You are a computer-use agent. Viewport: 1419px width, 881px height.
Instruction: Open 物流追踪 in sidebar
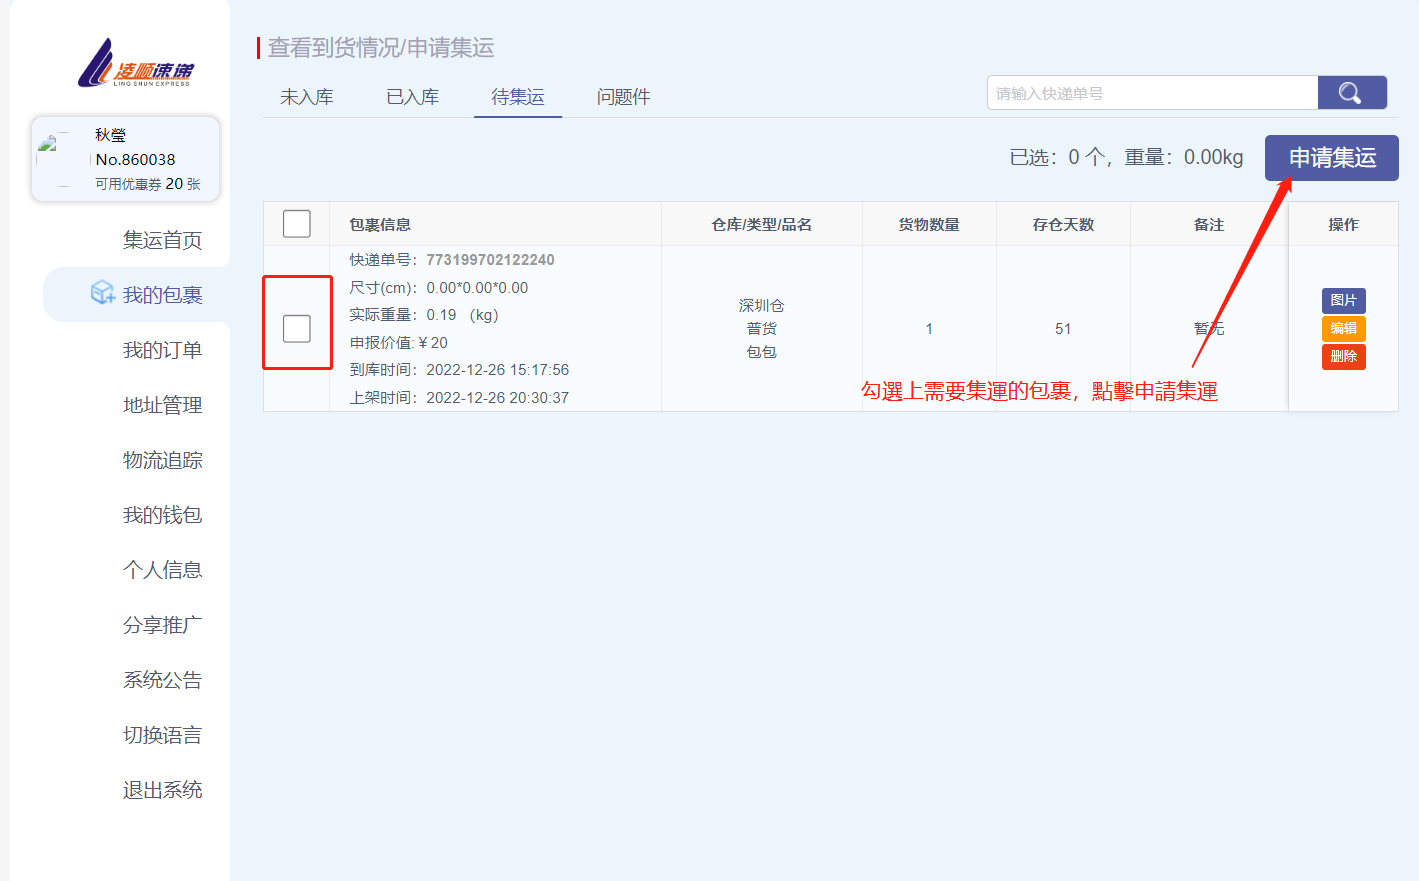point(163,460)
